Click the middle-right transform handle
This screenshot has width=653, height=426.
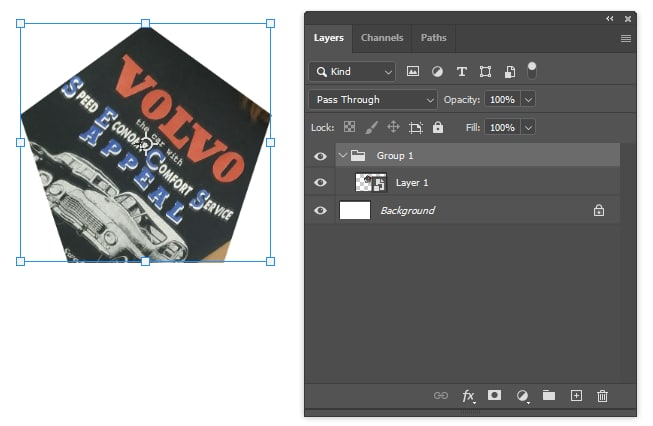[x=270, y=142]
